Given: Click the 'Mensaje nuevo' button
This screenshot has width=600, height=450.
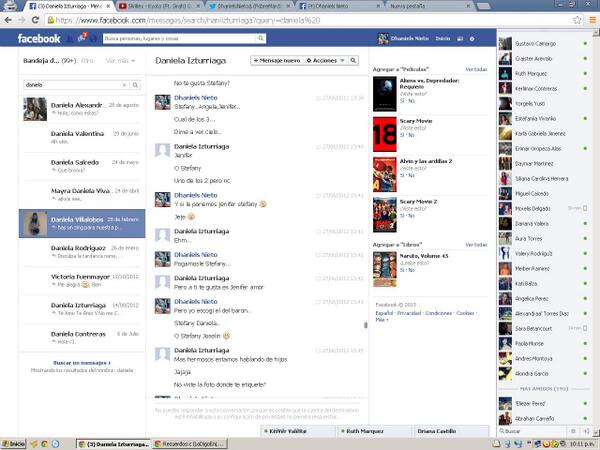Looking at the screenshot, I should click(277, 60).
